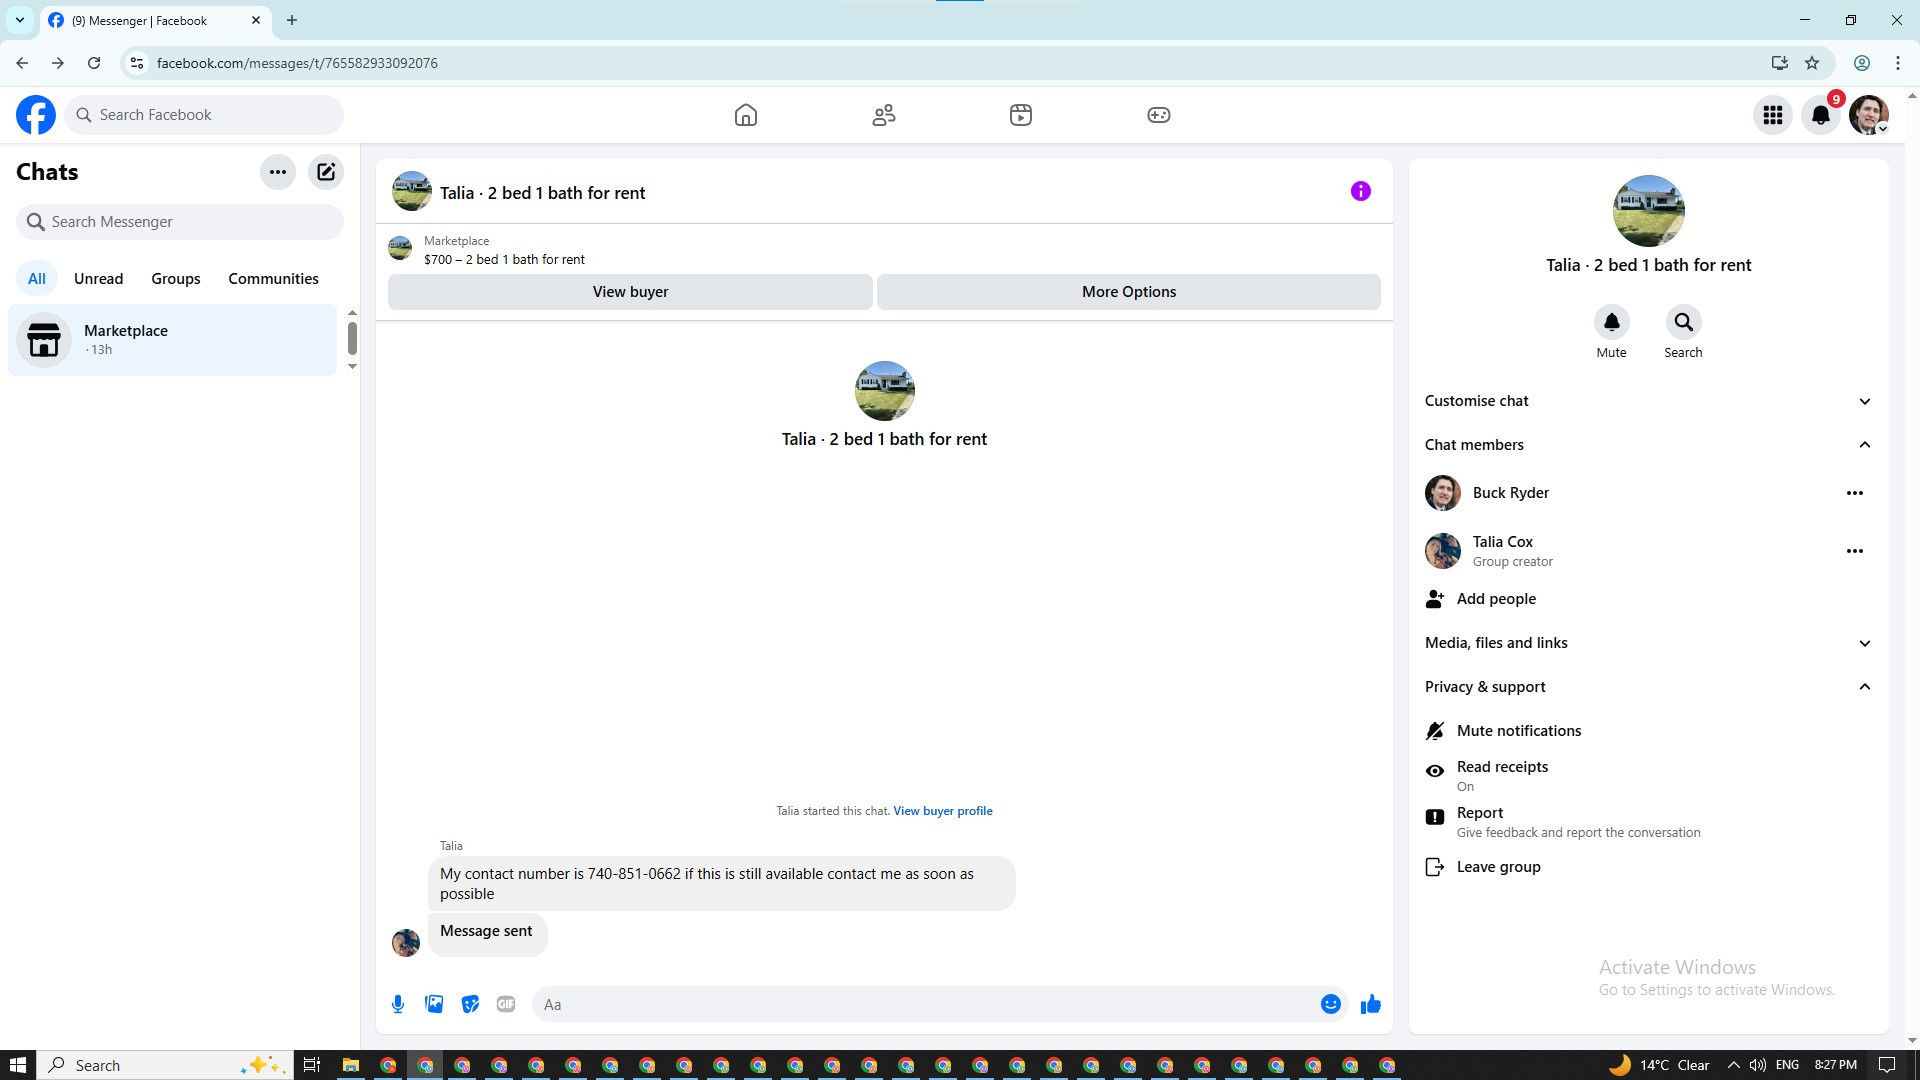
Task: Click the chat list scrollbar
Action: pyautogui.click(x=352, y=338)
